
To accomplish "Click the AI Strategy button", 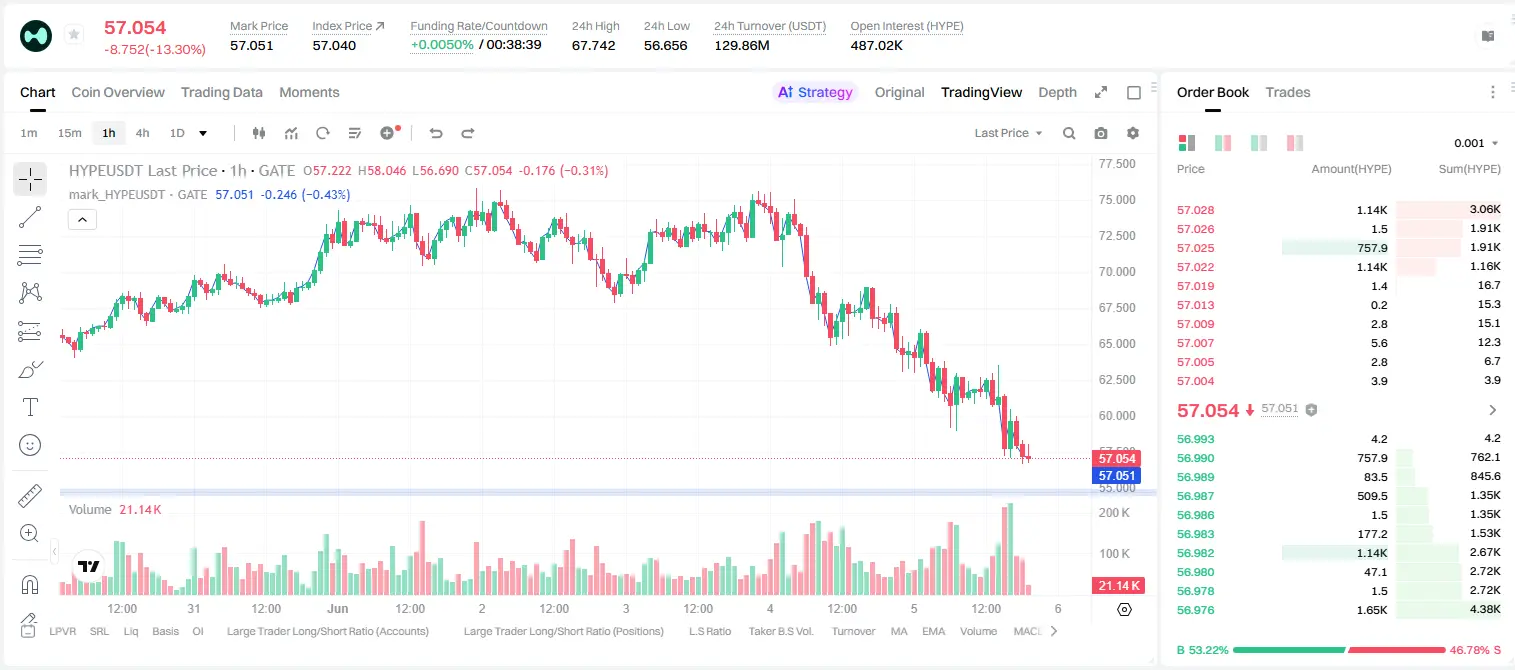I will (x=815, y=92).
